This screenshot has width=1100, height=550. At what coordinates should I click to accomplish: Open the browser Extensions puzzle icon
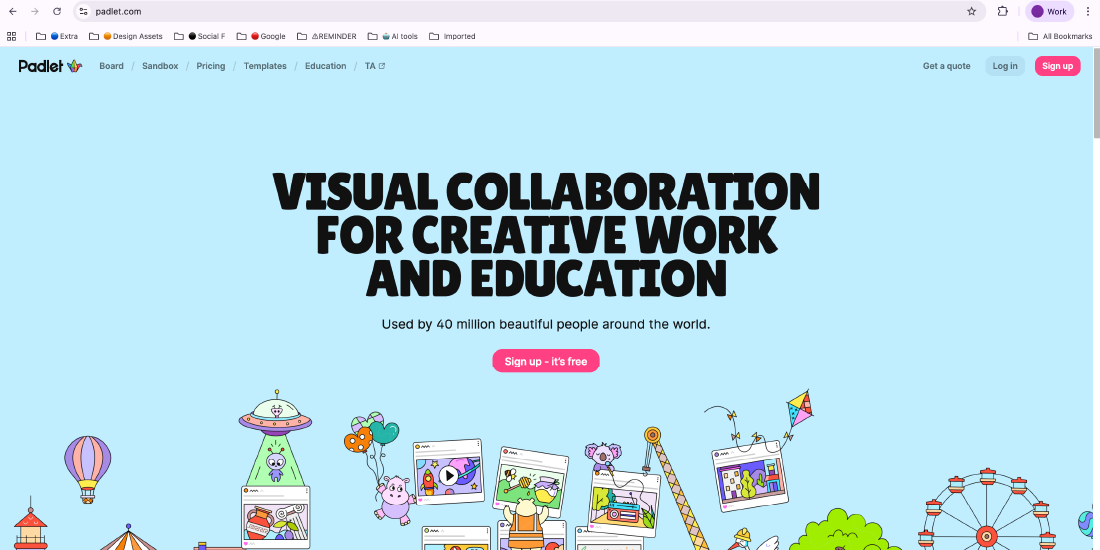tap(1003, 12)
